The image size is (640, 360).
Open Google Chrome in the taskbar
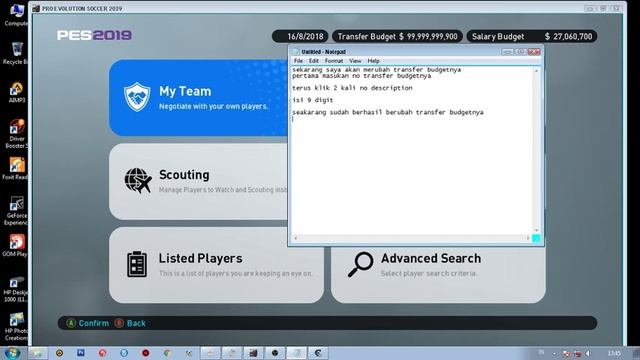[x=167, y=353]
